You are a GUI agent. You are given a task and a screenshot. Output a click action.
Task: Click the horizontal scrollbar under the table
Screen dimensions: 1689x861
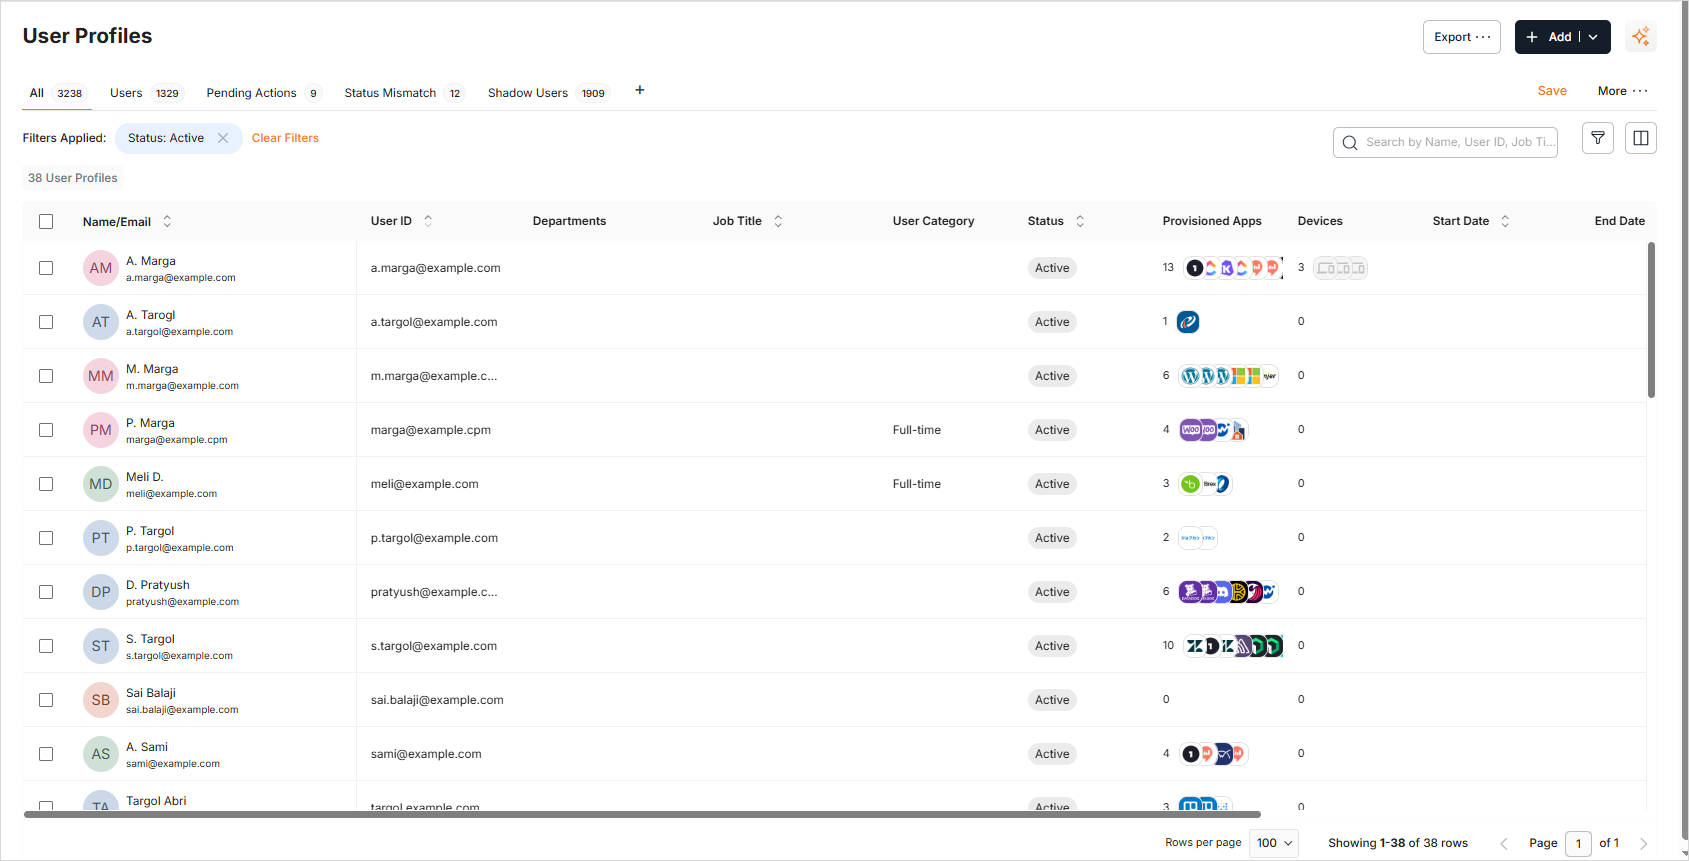642,815
